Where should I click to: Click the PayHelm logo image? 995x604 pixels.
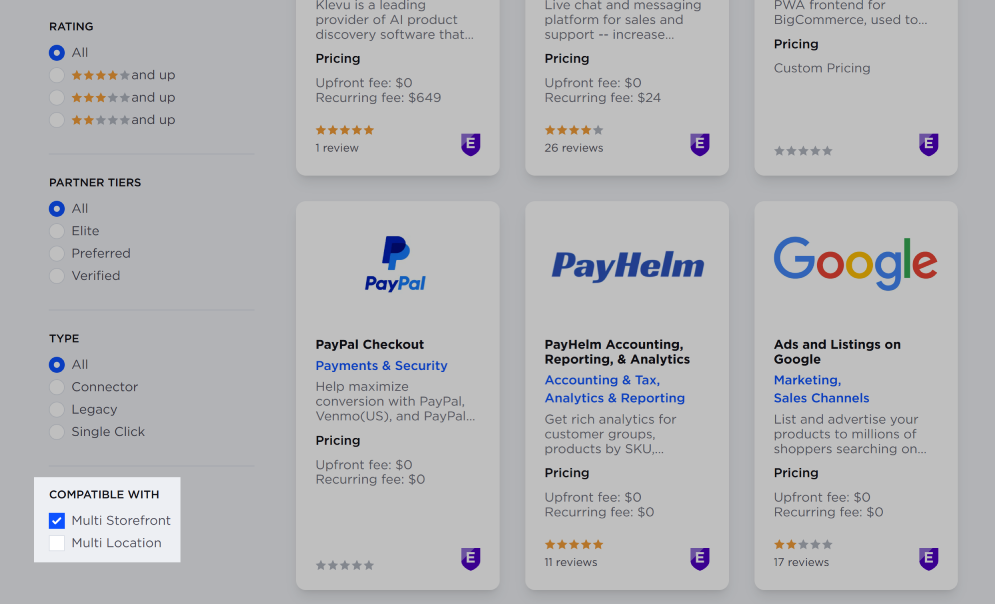[x=628, y=265]
